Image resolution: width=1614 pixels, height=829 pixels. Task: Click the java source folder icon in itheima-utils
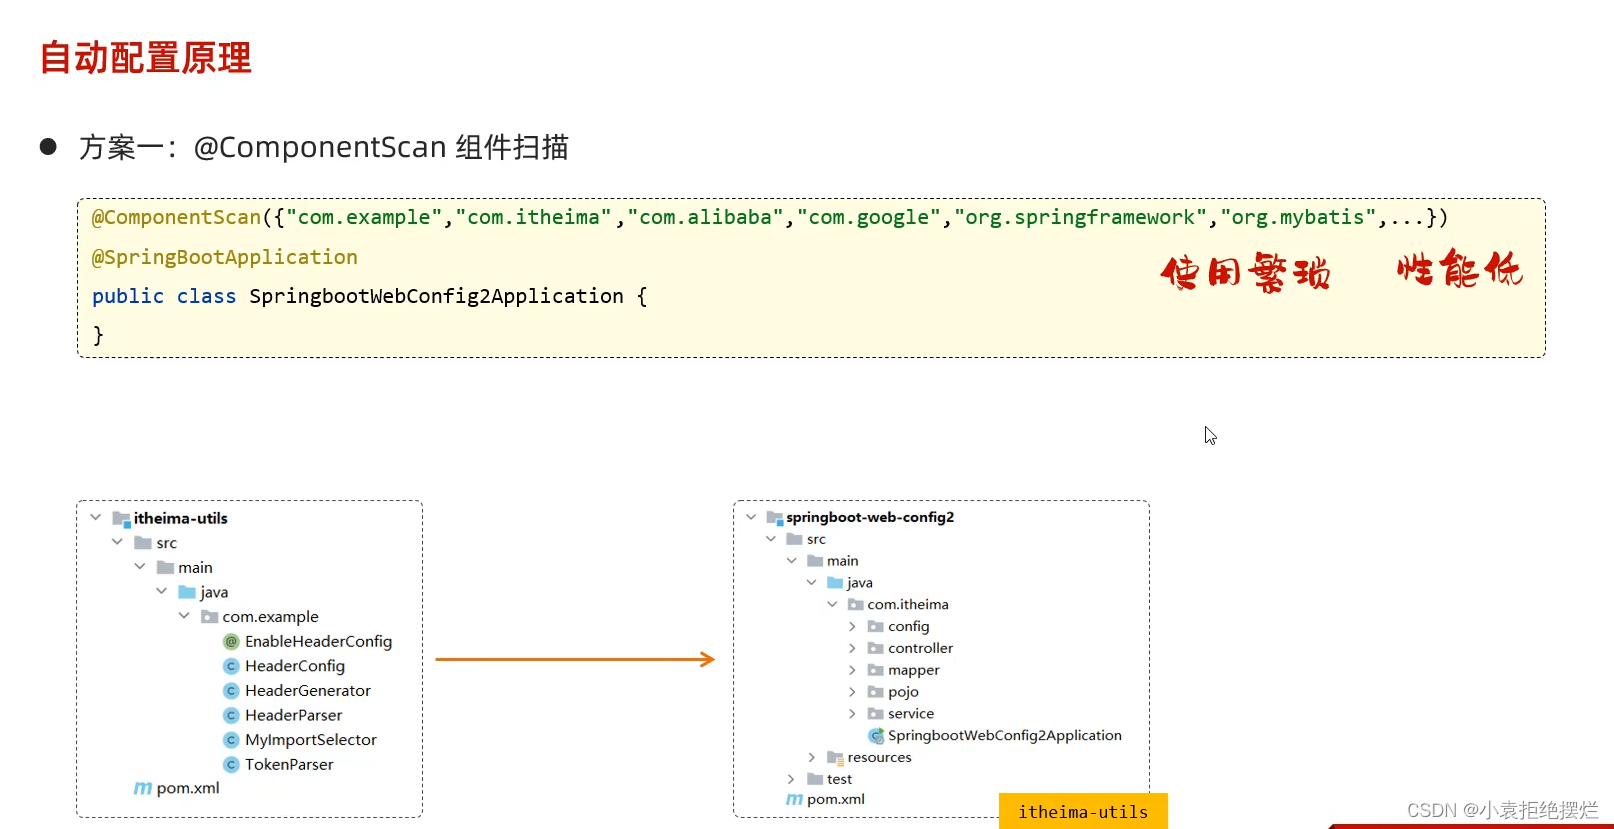[187, 592]
